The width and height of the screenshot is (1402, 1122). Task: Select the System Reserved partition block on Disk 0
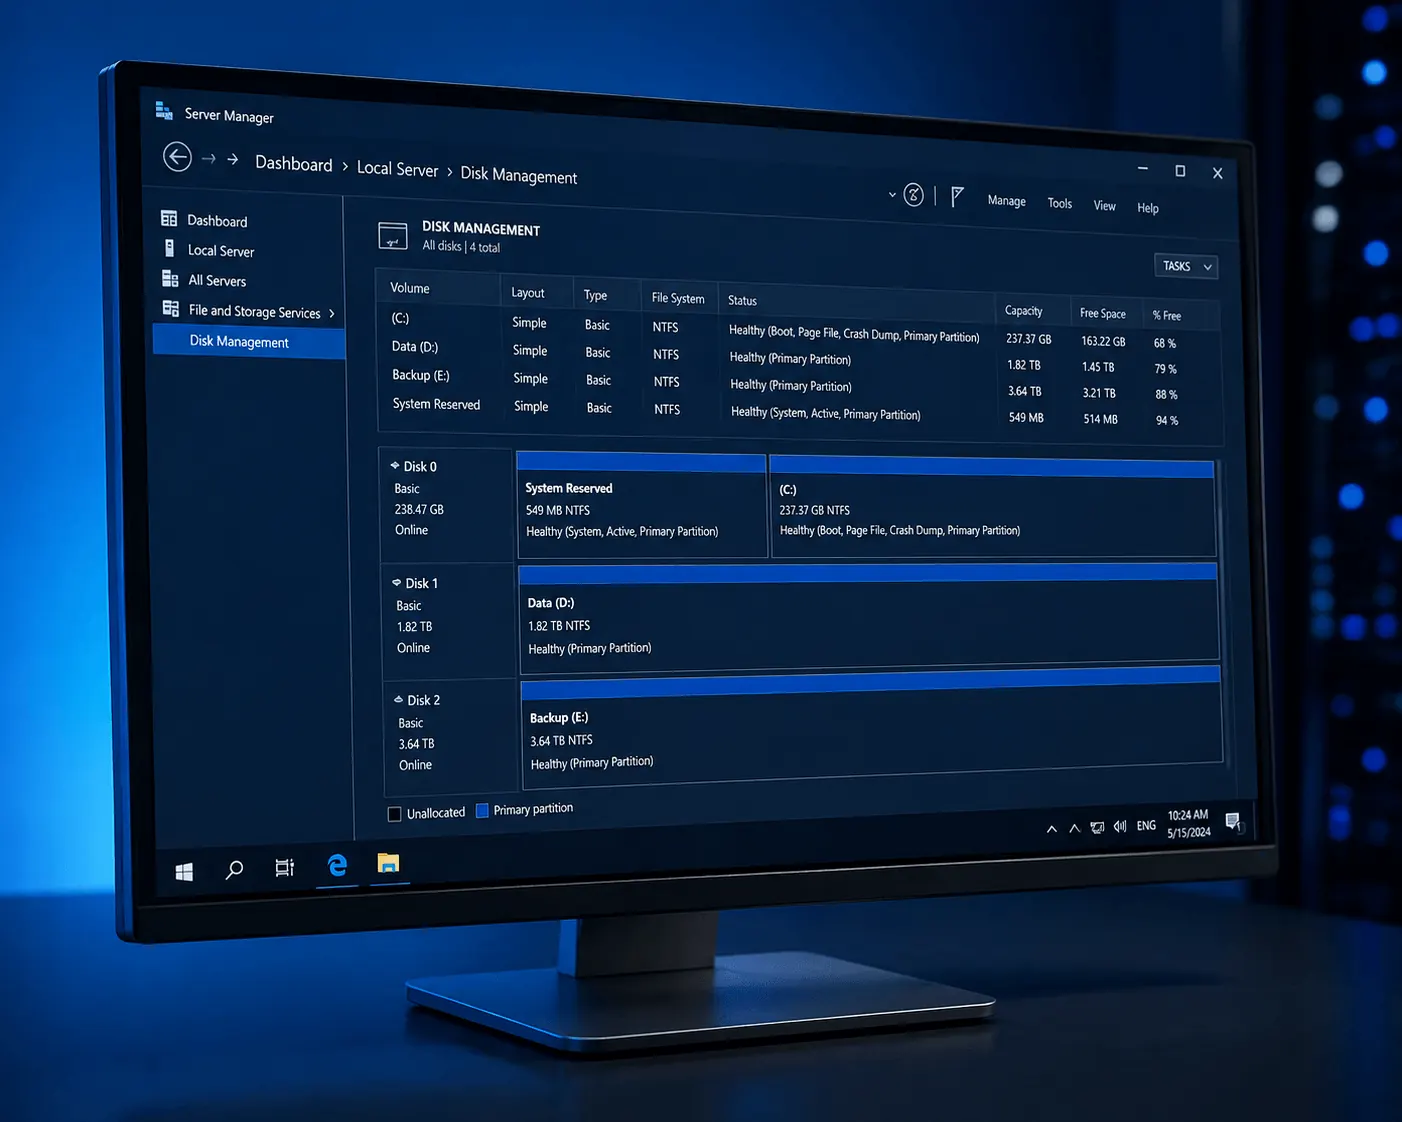tap(641, 506)
